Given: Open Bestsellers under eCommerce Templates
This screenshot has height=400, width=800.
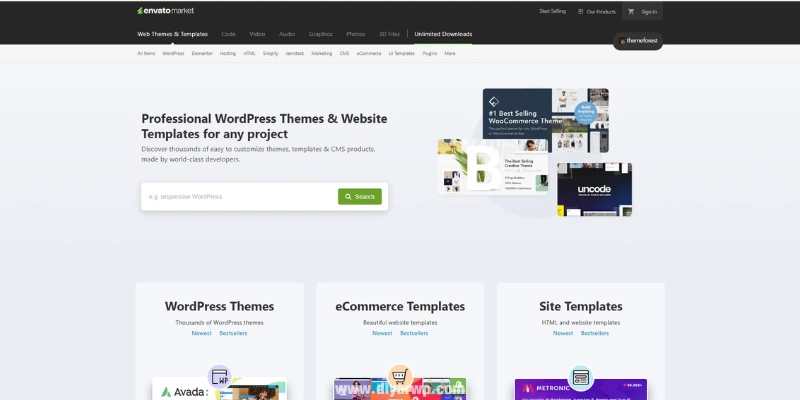Looking at the screenshot, I should click(414, 333).
